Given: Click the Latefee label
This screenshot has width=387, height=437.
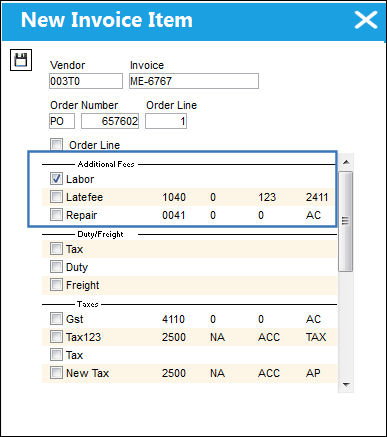Looking at the screenshot, I should coord(84,197).
